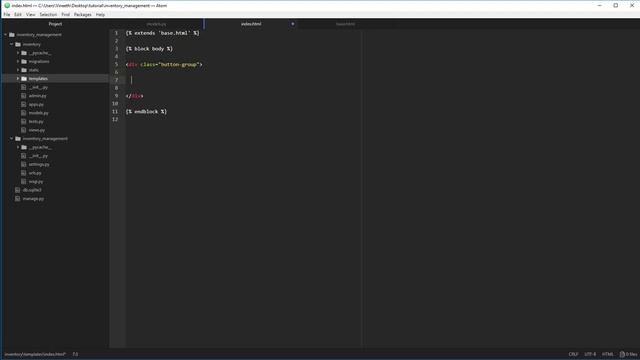Switch to the models.py tab

pos(156,24)
